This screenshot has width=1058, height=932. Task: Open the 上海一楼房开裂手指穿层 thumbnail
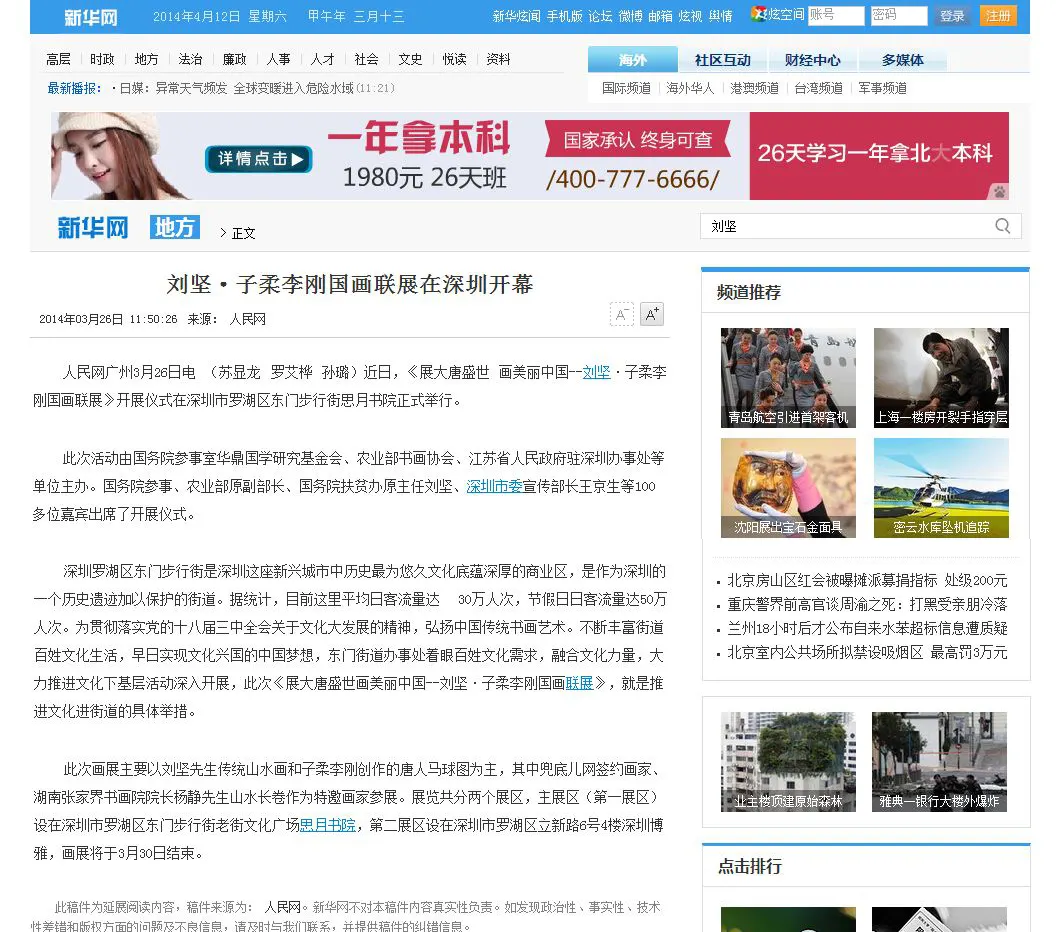[941, 378]
